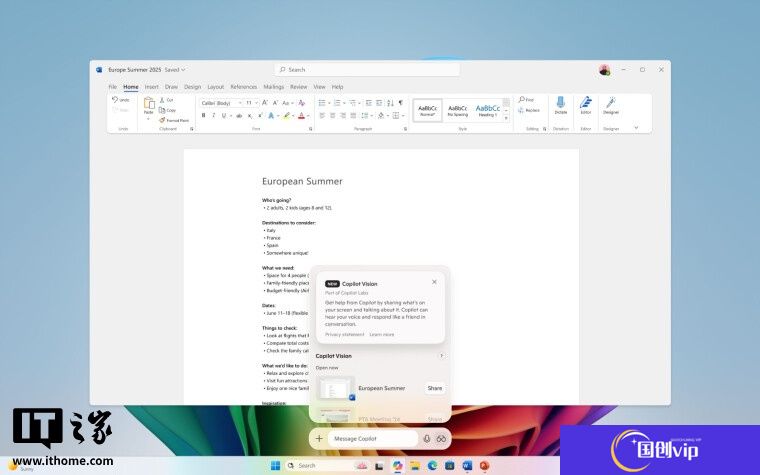Viewport: 760px width, 475px height.
Task: Collapse the ribbon using the chevron
Action: pyautogui.click(x=636, y=128)
